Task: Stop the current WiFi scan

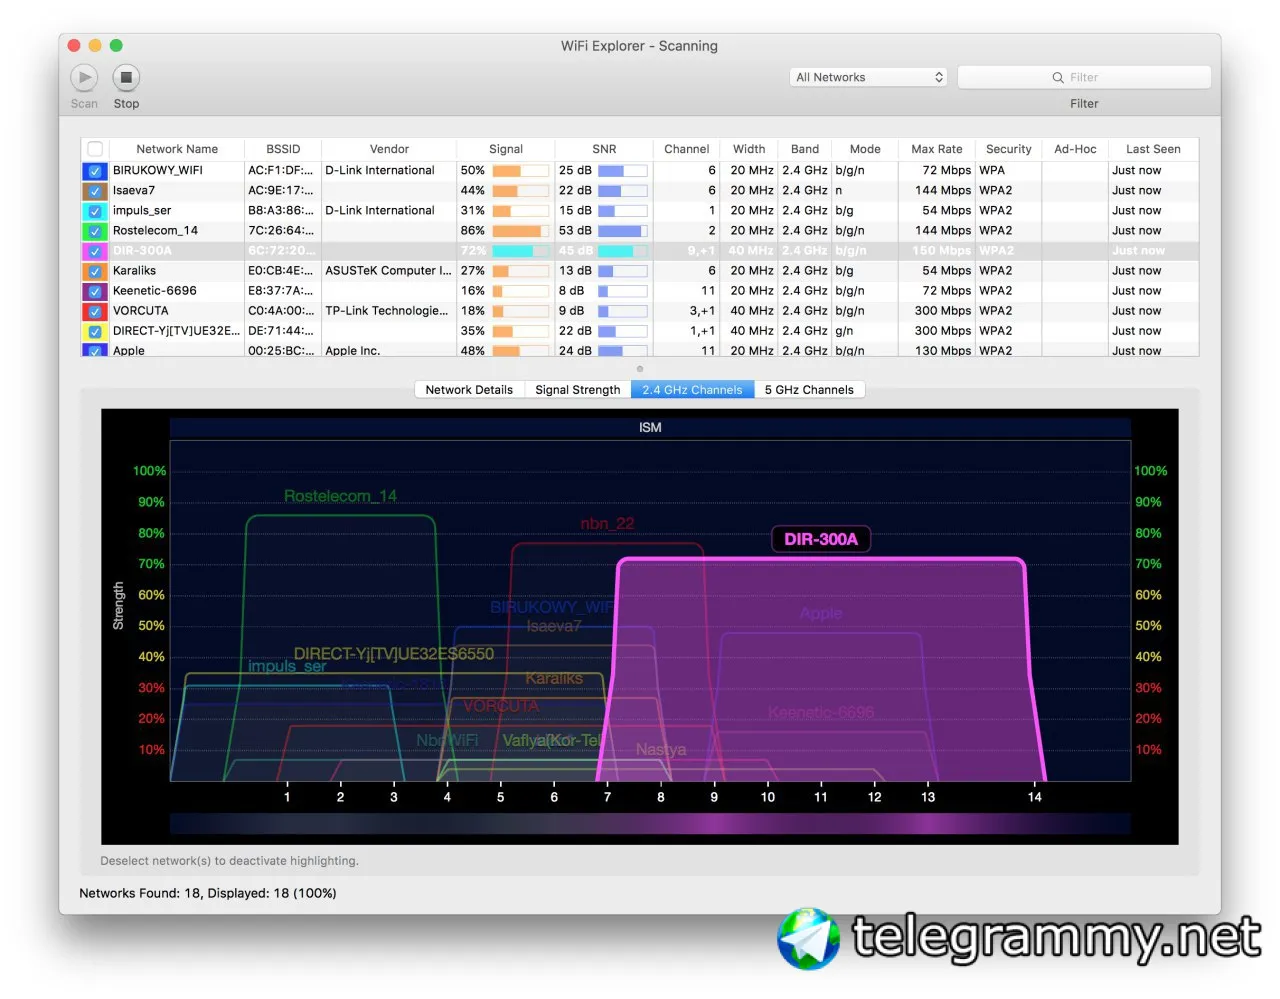Action: click(126, 77)
